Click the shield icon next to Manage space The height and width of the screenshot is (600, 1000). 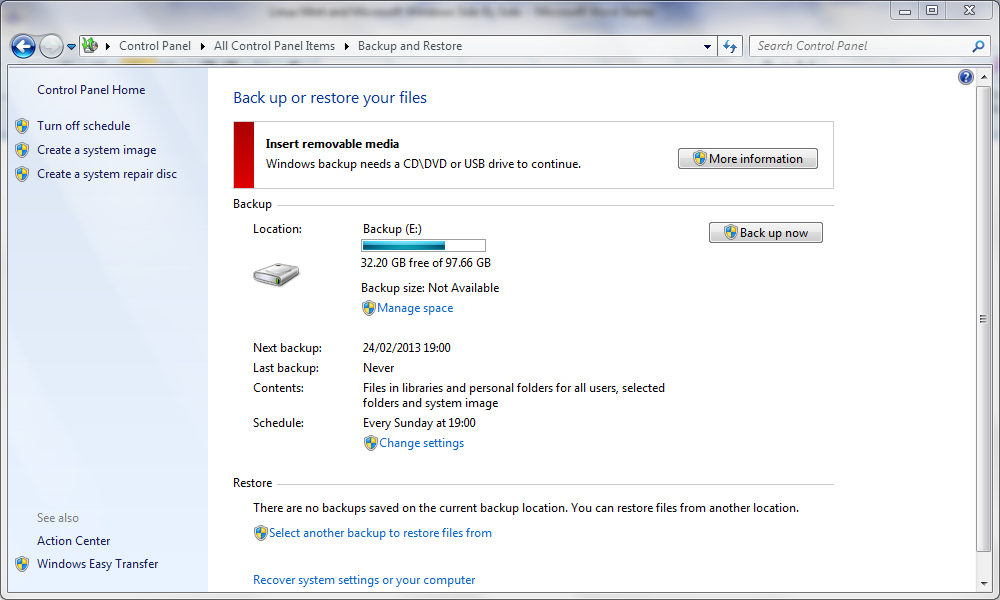[x=369, y=308]
